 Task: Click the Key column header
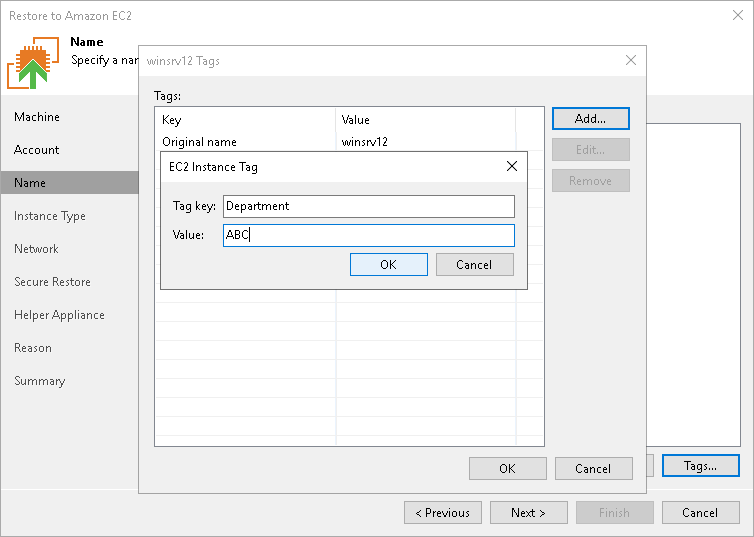pyautogui.click(x=245, y=120)
